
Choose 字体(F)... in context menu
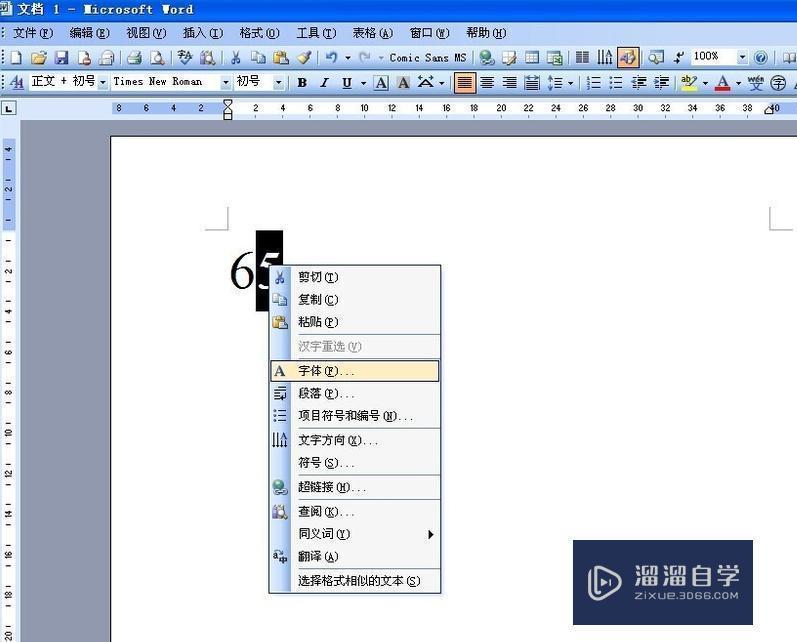coord(355,371)
